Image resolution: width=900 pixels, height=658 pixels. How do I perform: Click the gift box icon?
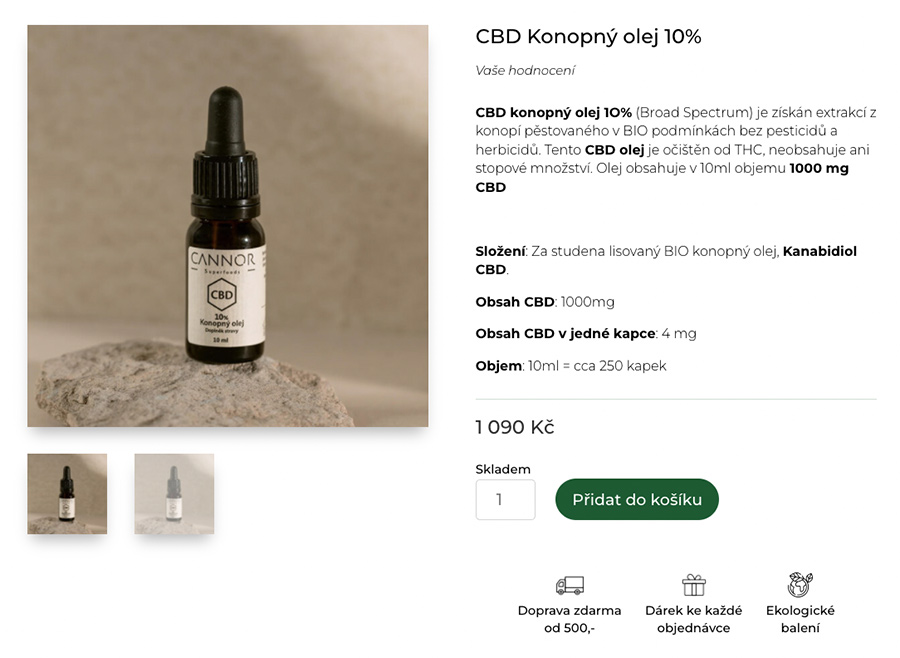[x=693, y=585]
